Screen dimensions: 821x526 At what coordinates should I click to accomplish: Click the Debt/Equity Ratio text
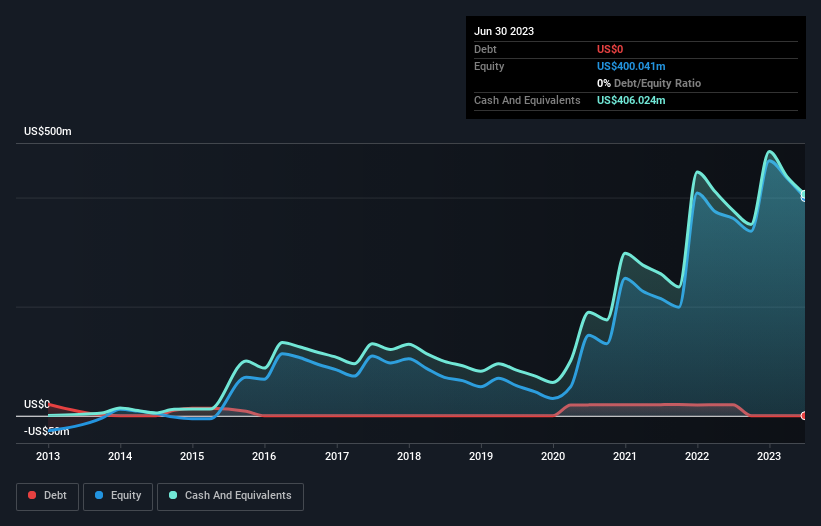click(x=657, y=83)
